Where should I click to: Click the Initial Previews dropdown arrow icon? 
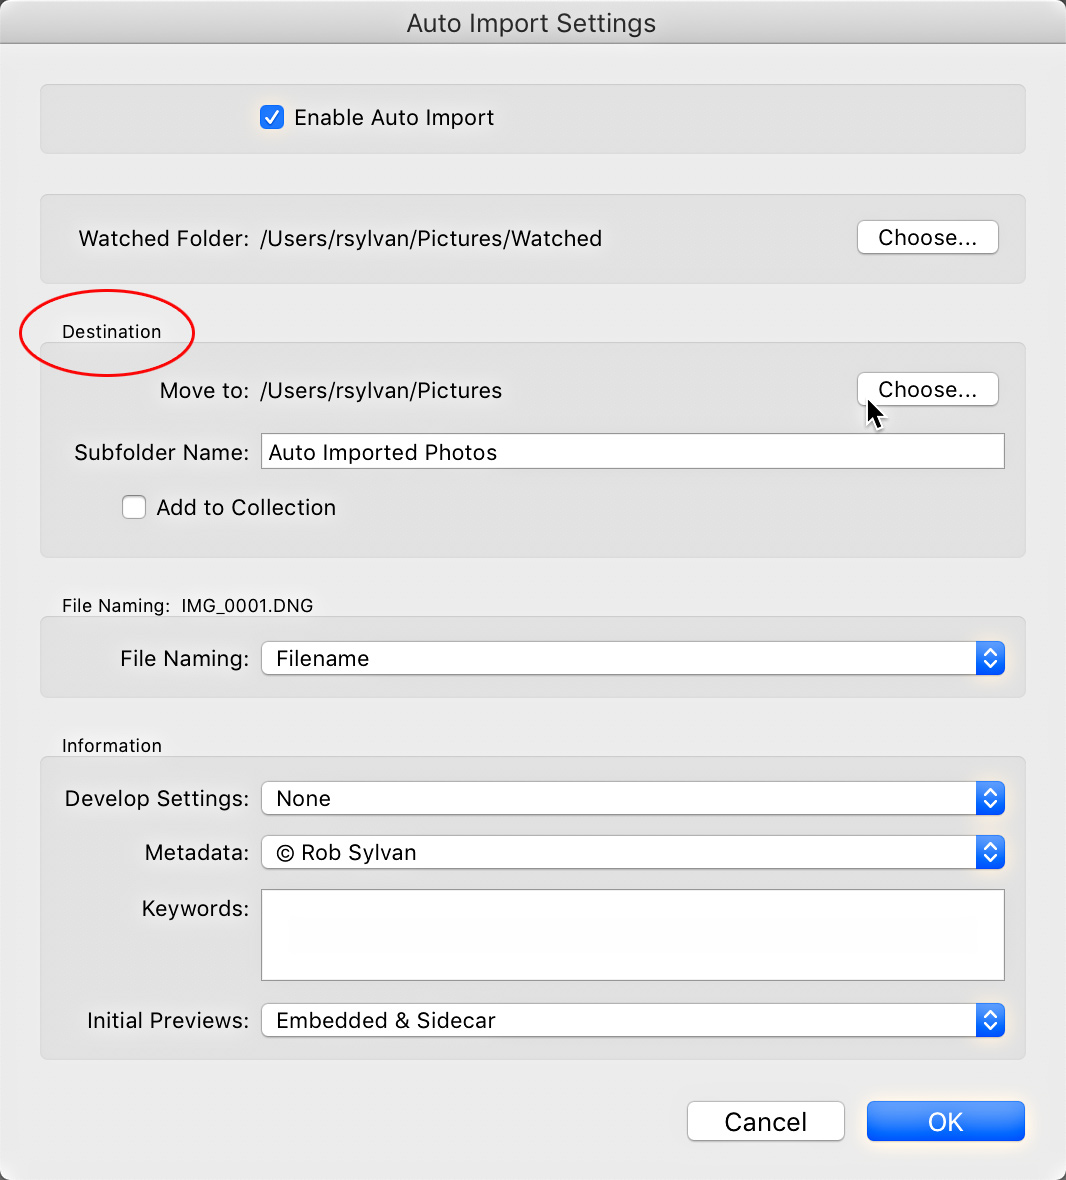click(989, 1020)
